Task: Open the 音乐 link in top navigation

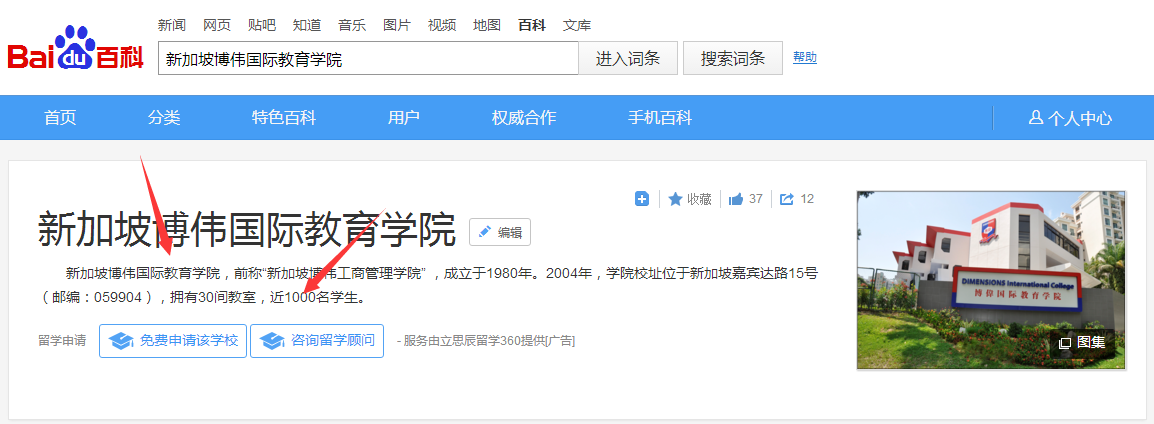Action: pyautogui.click(x=352, y=25)
